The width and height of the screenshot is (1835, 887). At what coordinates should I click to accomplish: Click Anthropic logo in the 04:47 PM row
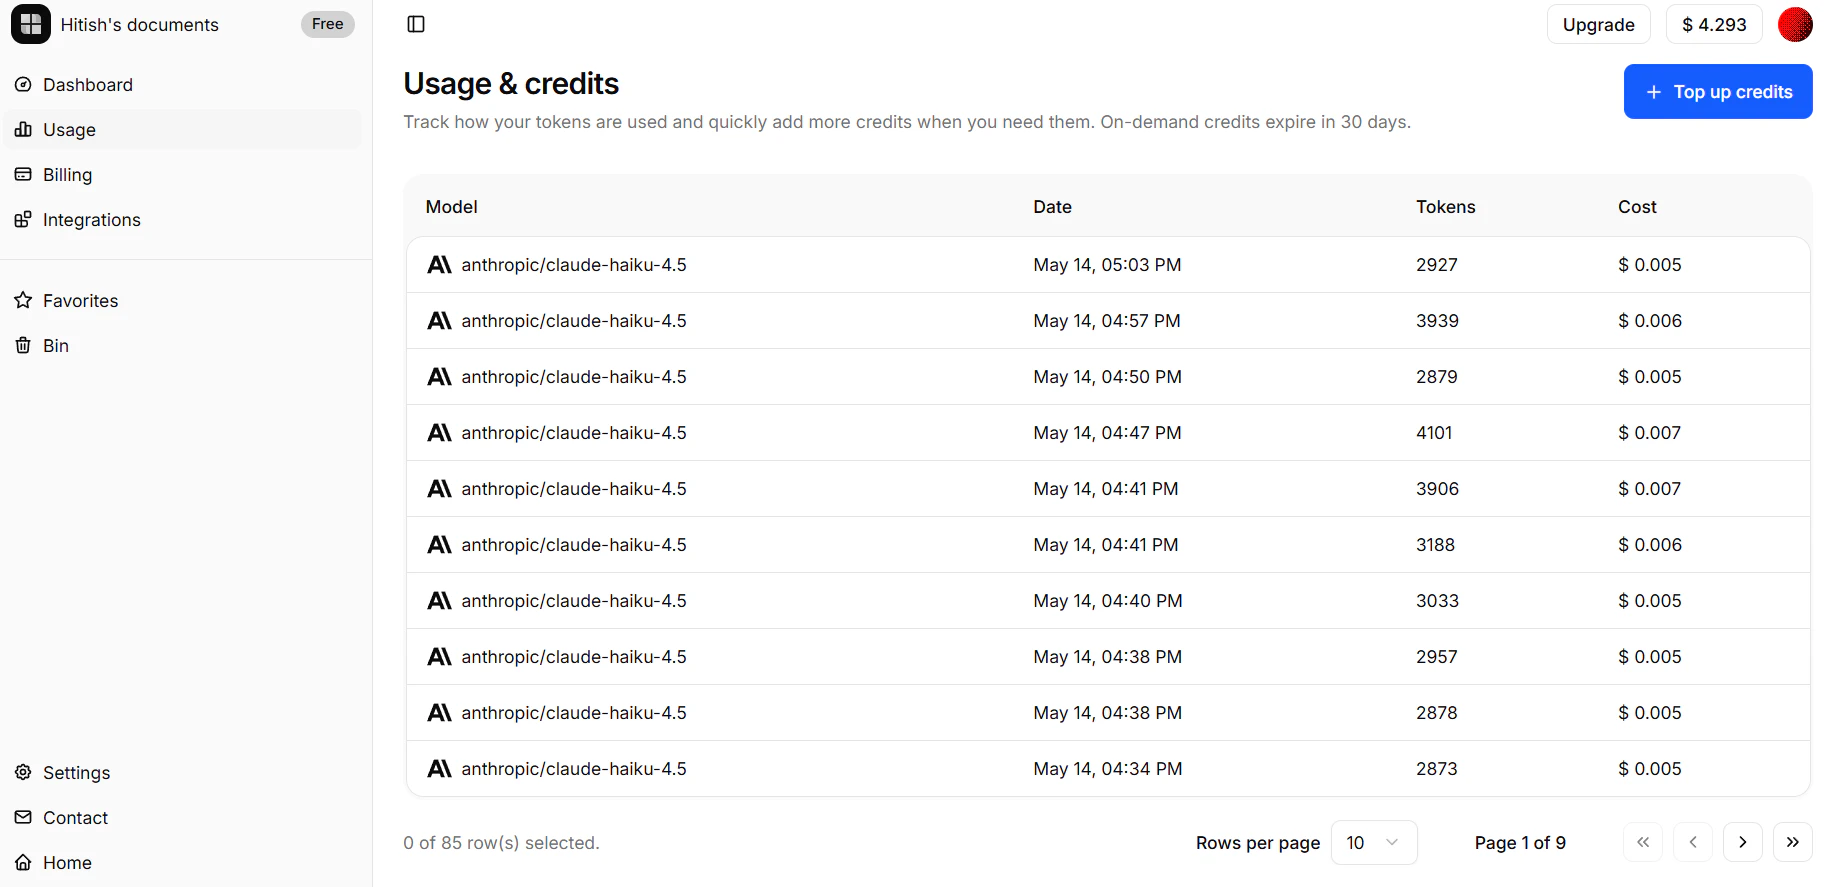tap(439, 433)
